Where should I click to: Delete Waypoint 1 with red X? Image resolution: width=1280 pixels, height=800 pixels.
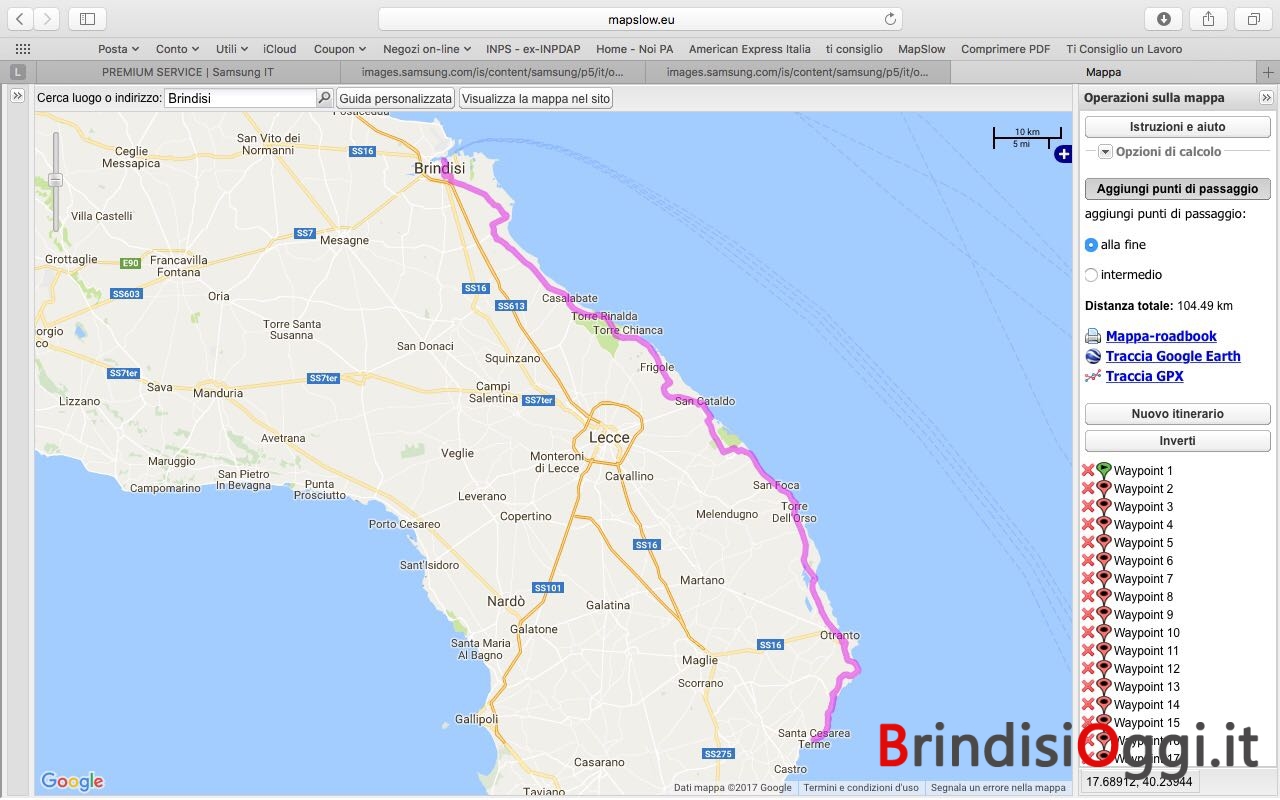click(1088, 470)
